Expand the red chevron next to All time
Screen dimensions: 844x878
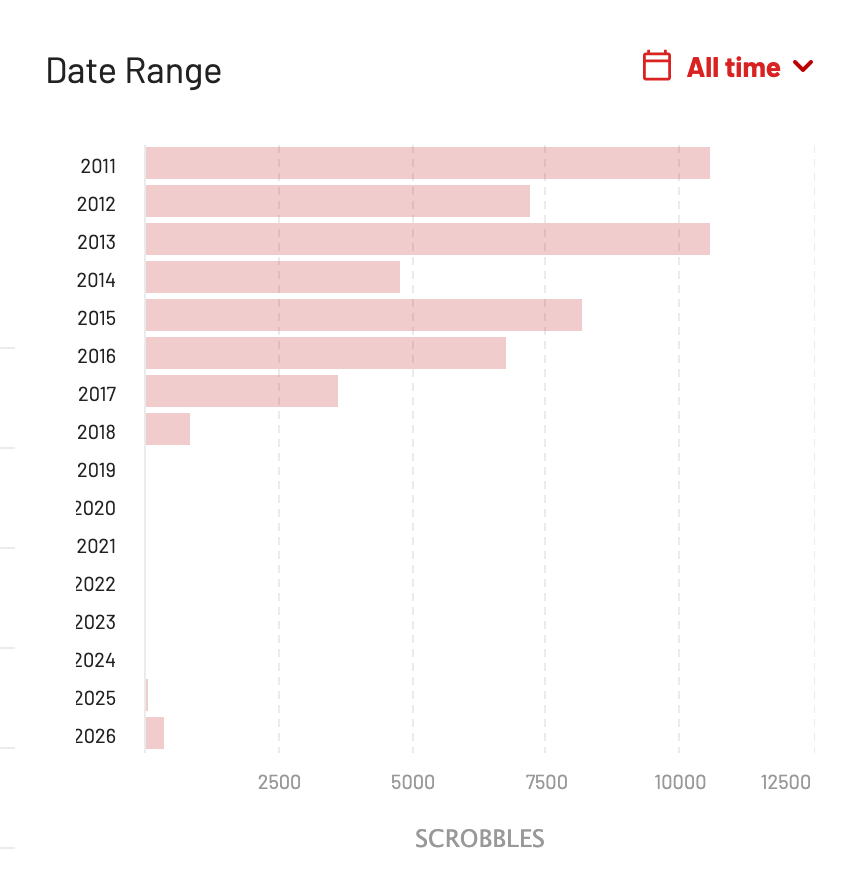coord(803,67)
